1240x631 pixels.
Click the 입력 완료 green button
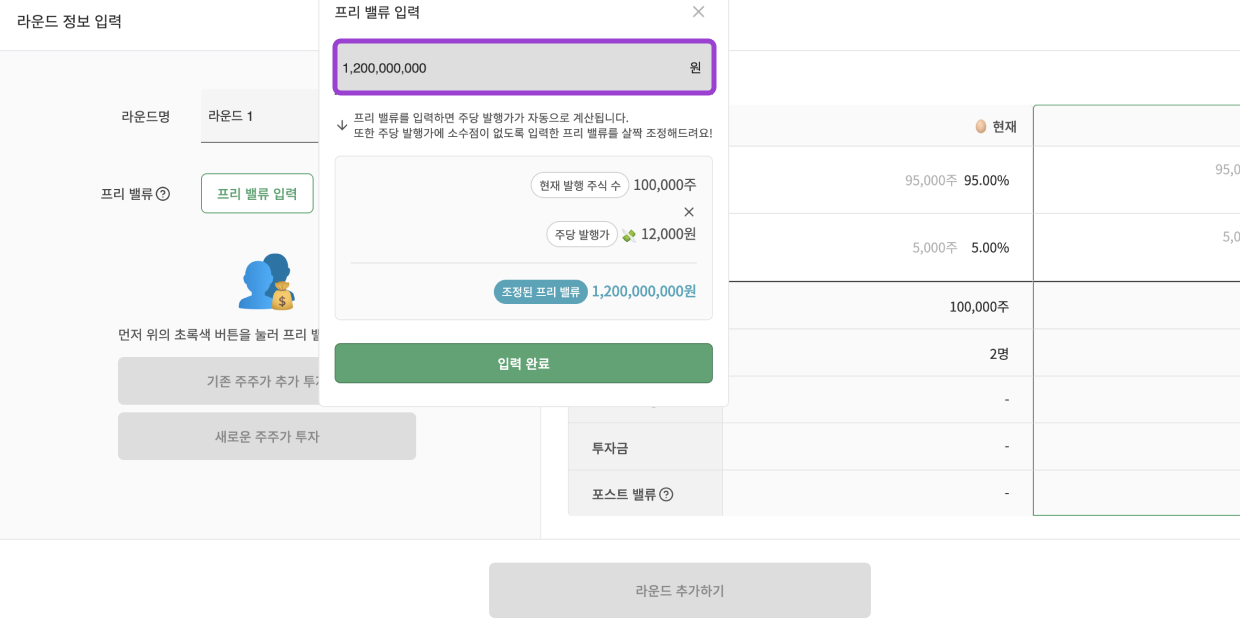[523, 362]
